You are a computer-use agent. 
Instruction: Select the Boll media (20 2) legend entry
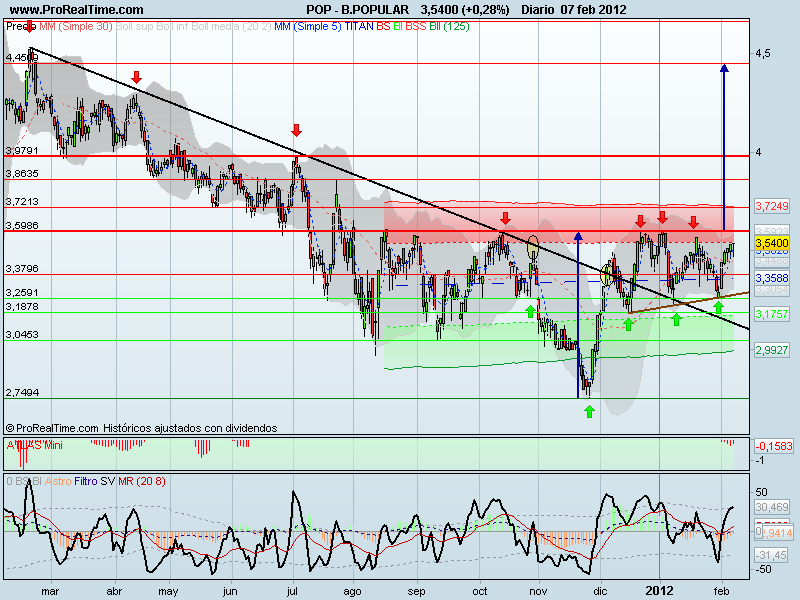pos(232,26)
